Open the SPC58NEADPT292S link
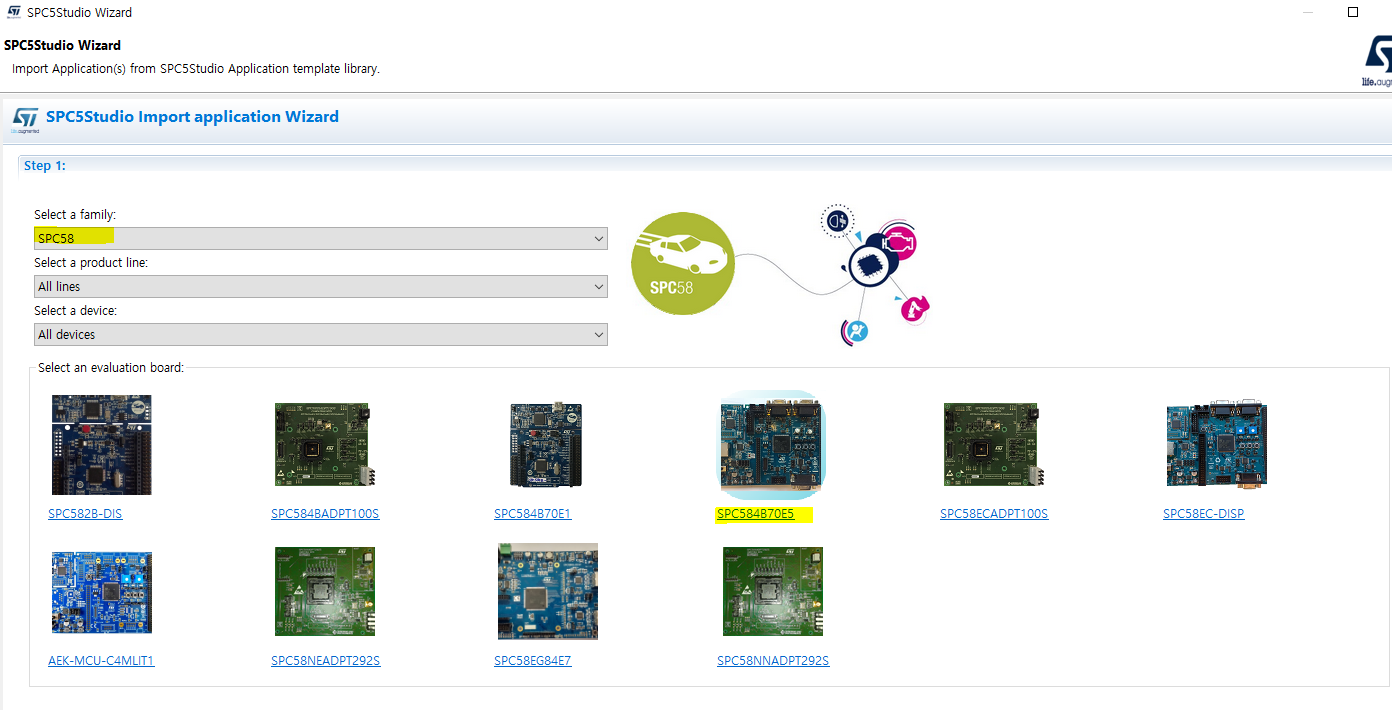This screenshot has height=710, width=1392. pyautogui.click(x=326, y=661)
